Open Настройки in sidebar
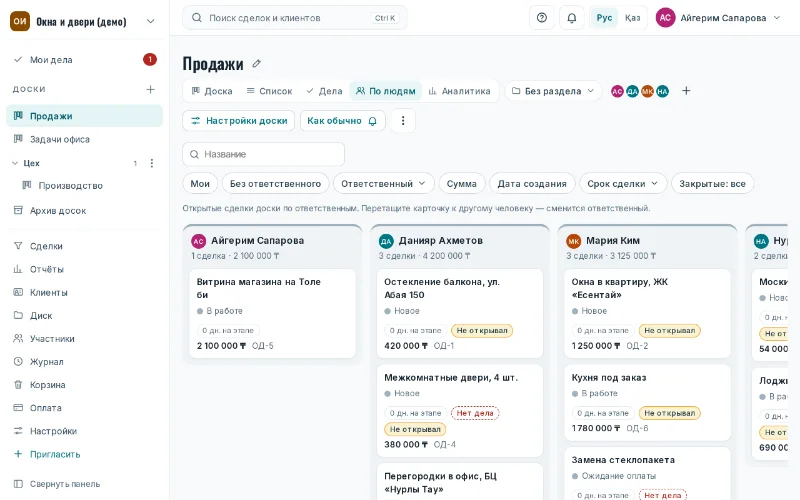800x500 pixels. tap(84, 431)
